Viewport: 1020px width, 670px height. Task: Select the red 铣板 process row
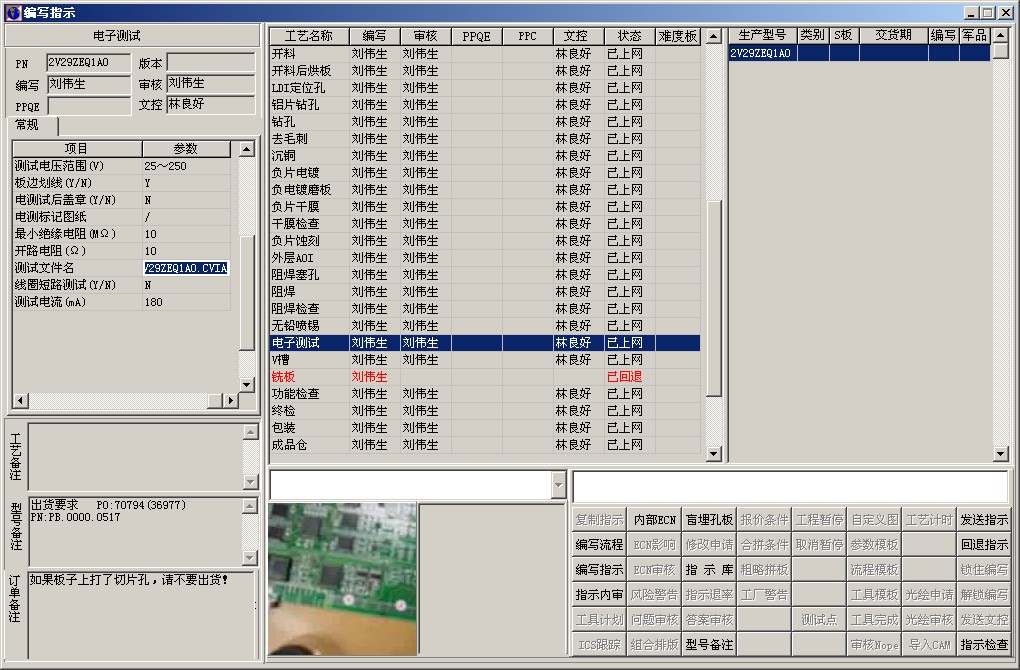485,377
